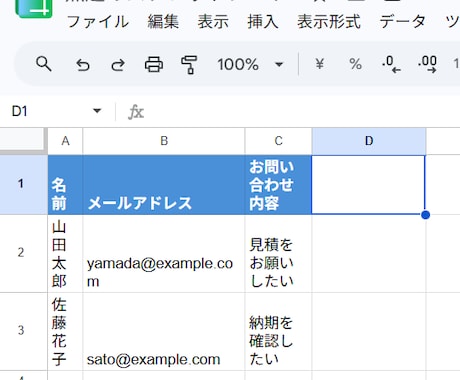
Task: Select empty cell D2
Action: [369, 253]
